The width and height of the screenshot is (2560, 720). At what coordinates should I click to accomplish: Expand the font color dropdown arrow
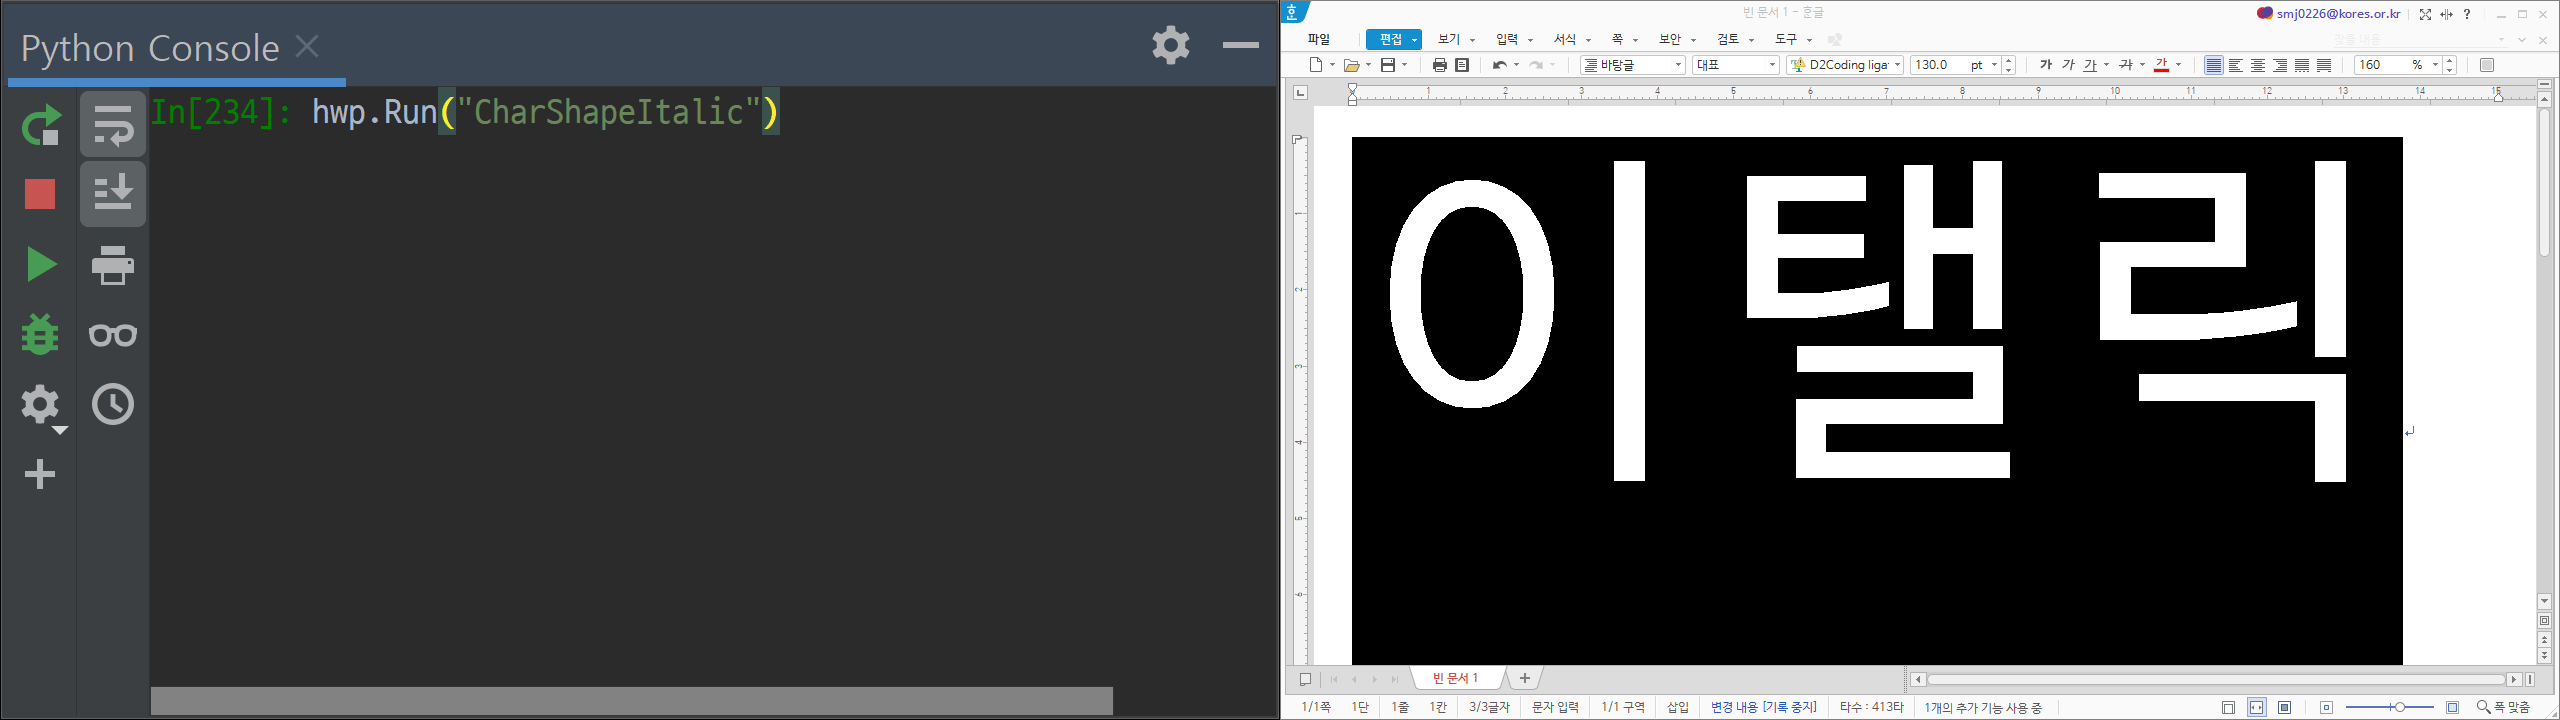pos(2178,65)
